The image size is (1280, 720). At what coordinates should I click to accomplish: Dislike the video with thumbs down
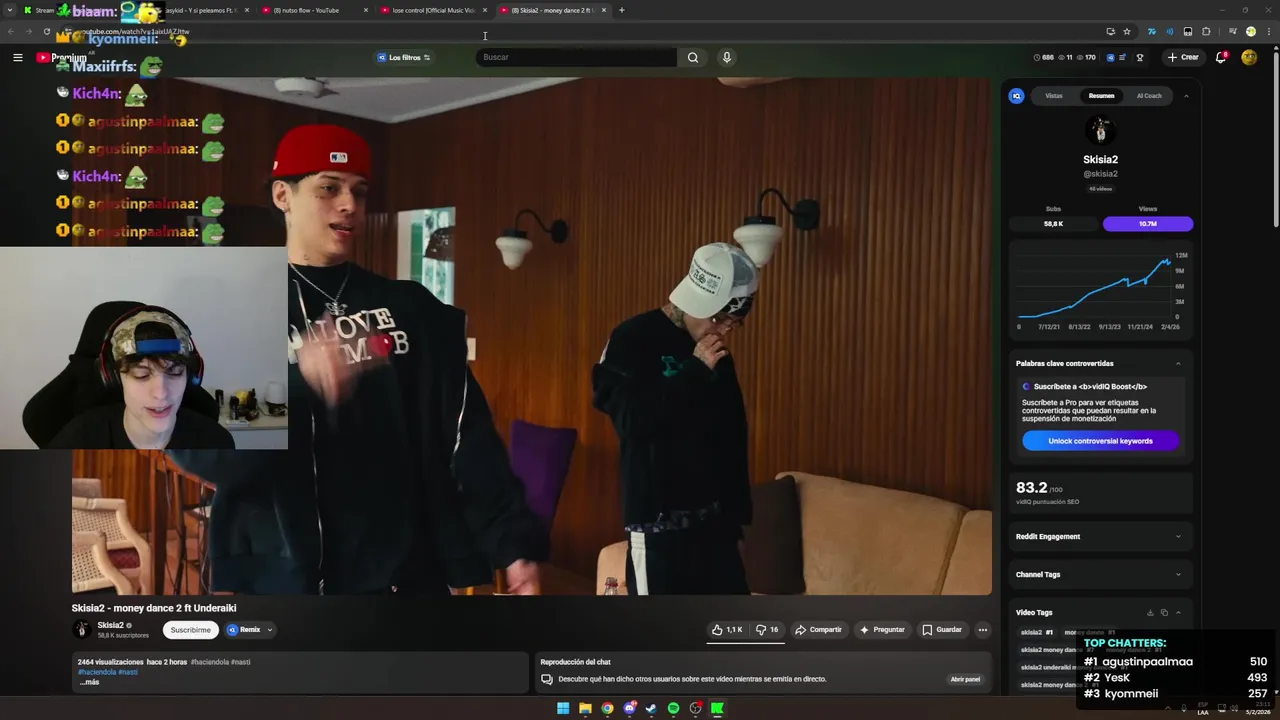tap(767, 630)
